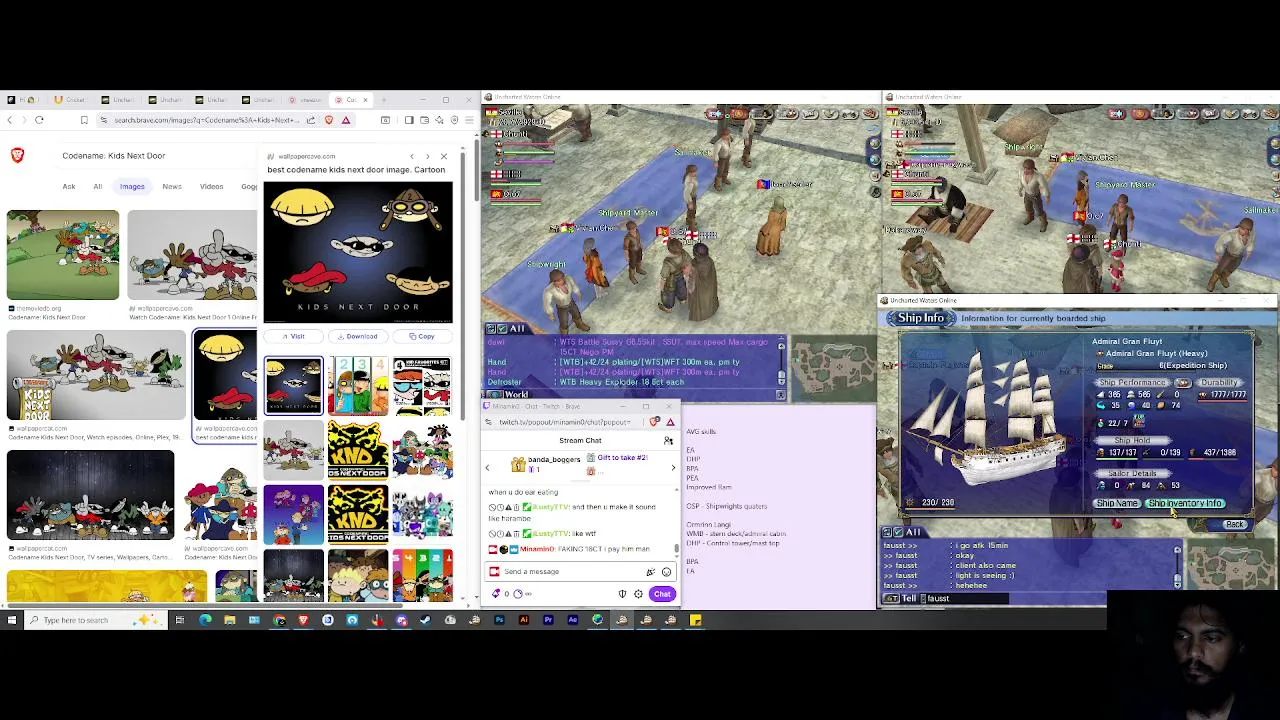Open Twitch chat community users icon
The height and width of the screenshot is (720, 1280).
[668, 440]
